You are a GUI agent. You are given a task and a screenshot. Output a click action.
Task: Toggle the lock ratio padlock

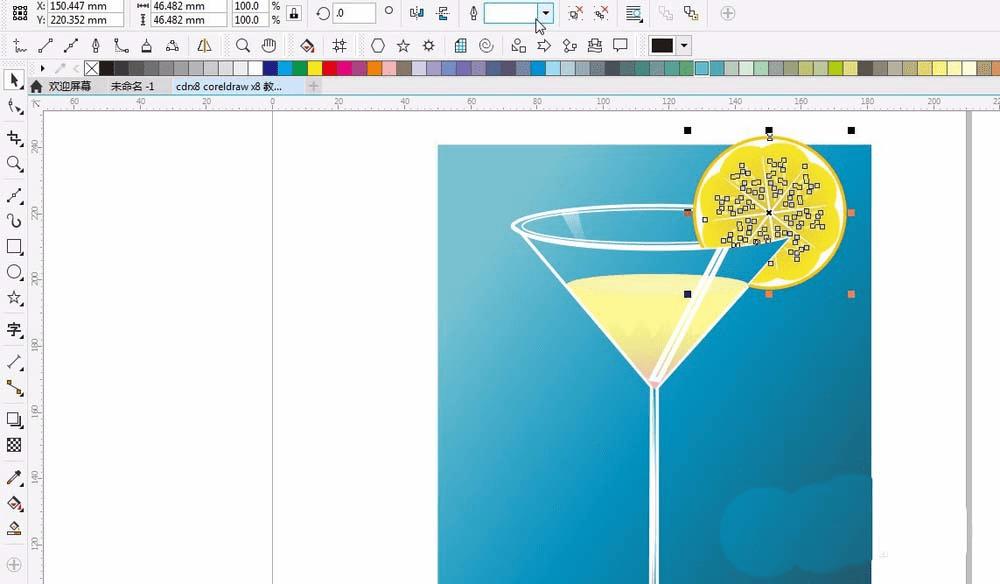click(x=293, y=13)
